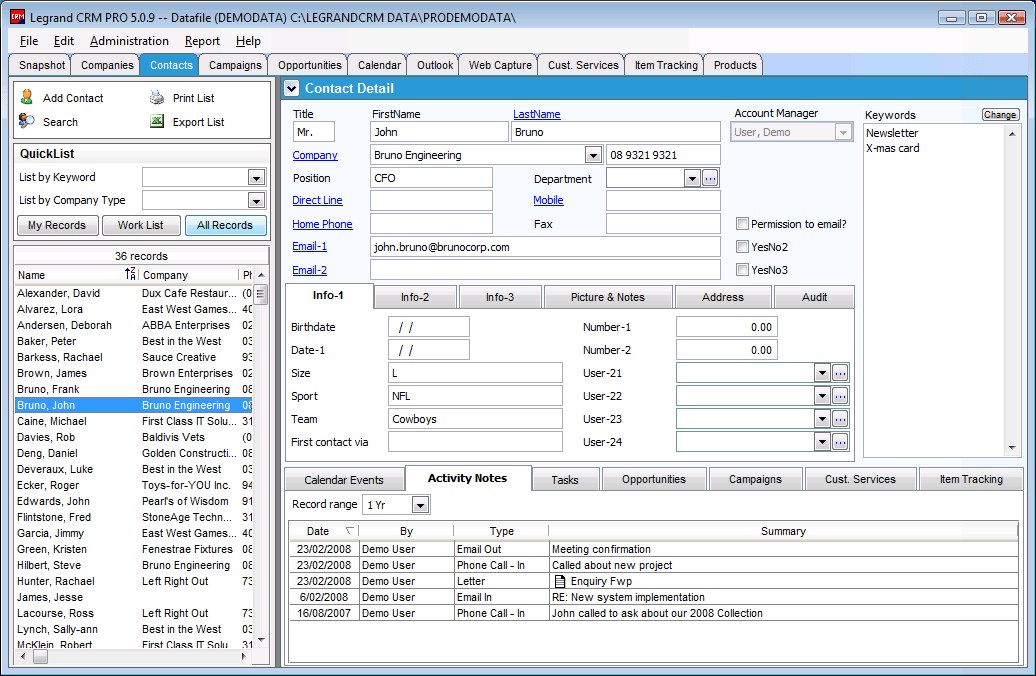The image size is (1036, 676).
Task: Expand the User-21 dropdown
Action: tap(822, 373)
